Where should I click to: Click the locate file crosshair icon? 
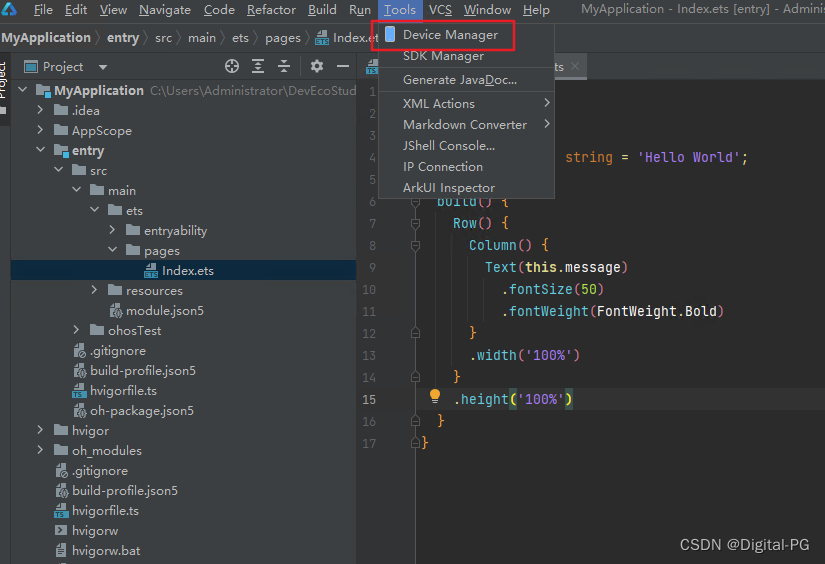pos(232,66)
